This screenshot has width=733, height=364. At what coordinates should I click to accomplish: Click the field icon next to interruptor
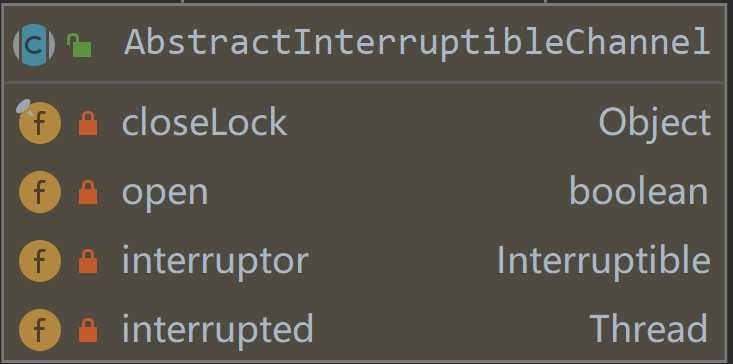click(40, 261)
